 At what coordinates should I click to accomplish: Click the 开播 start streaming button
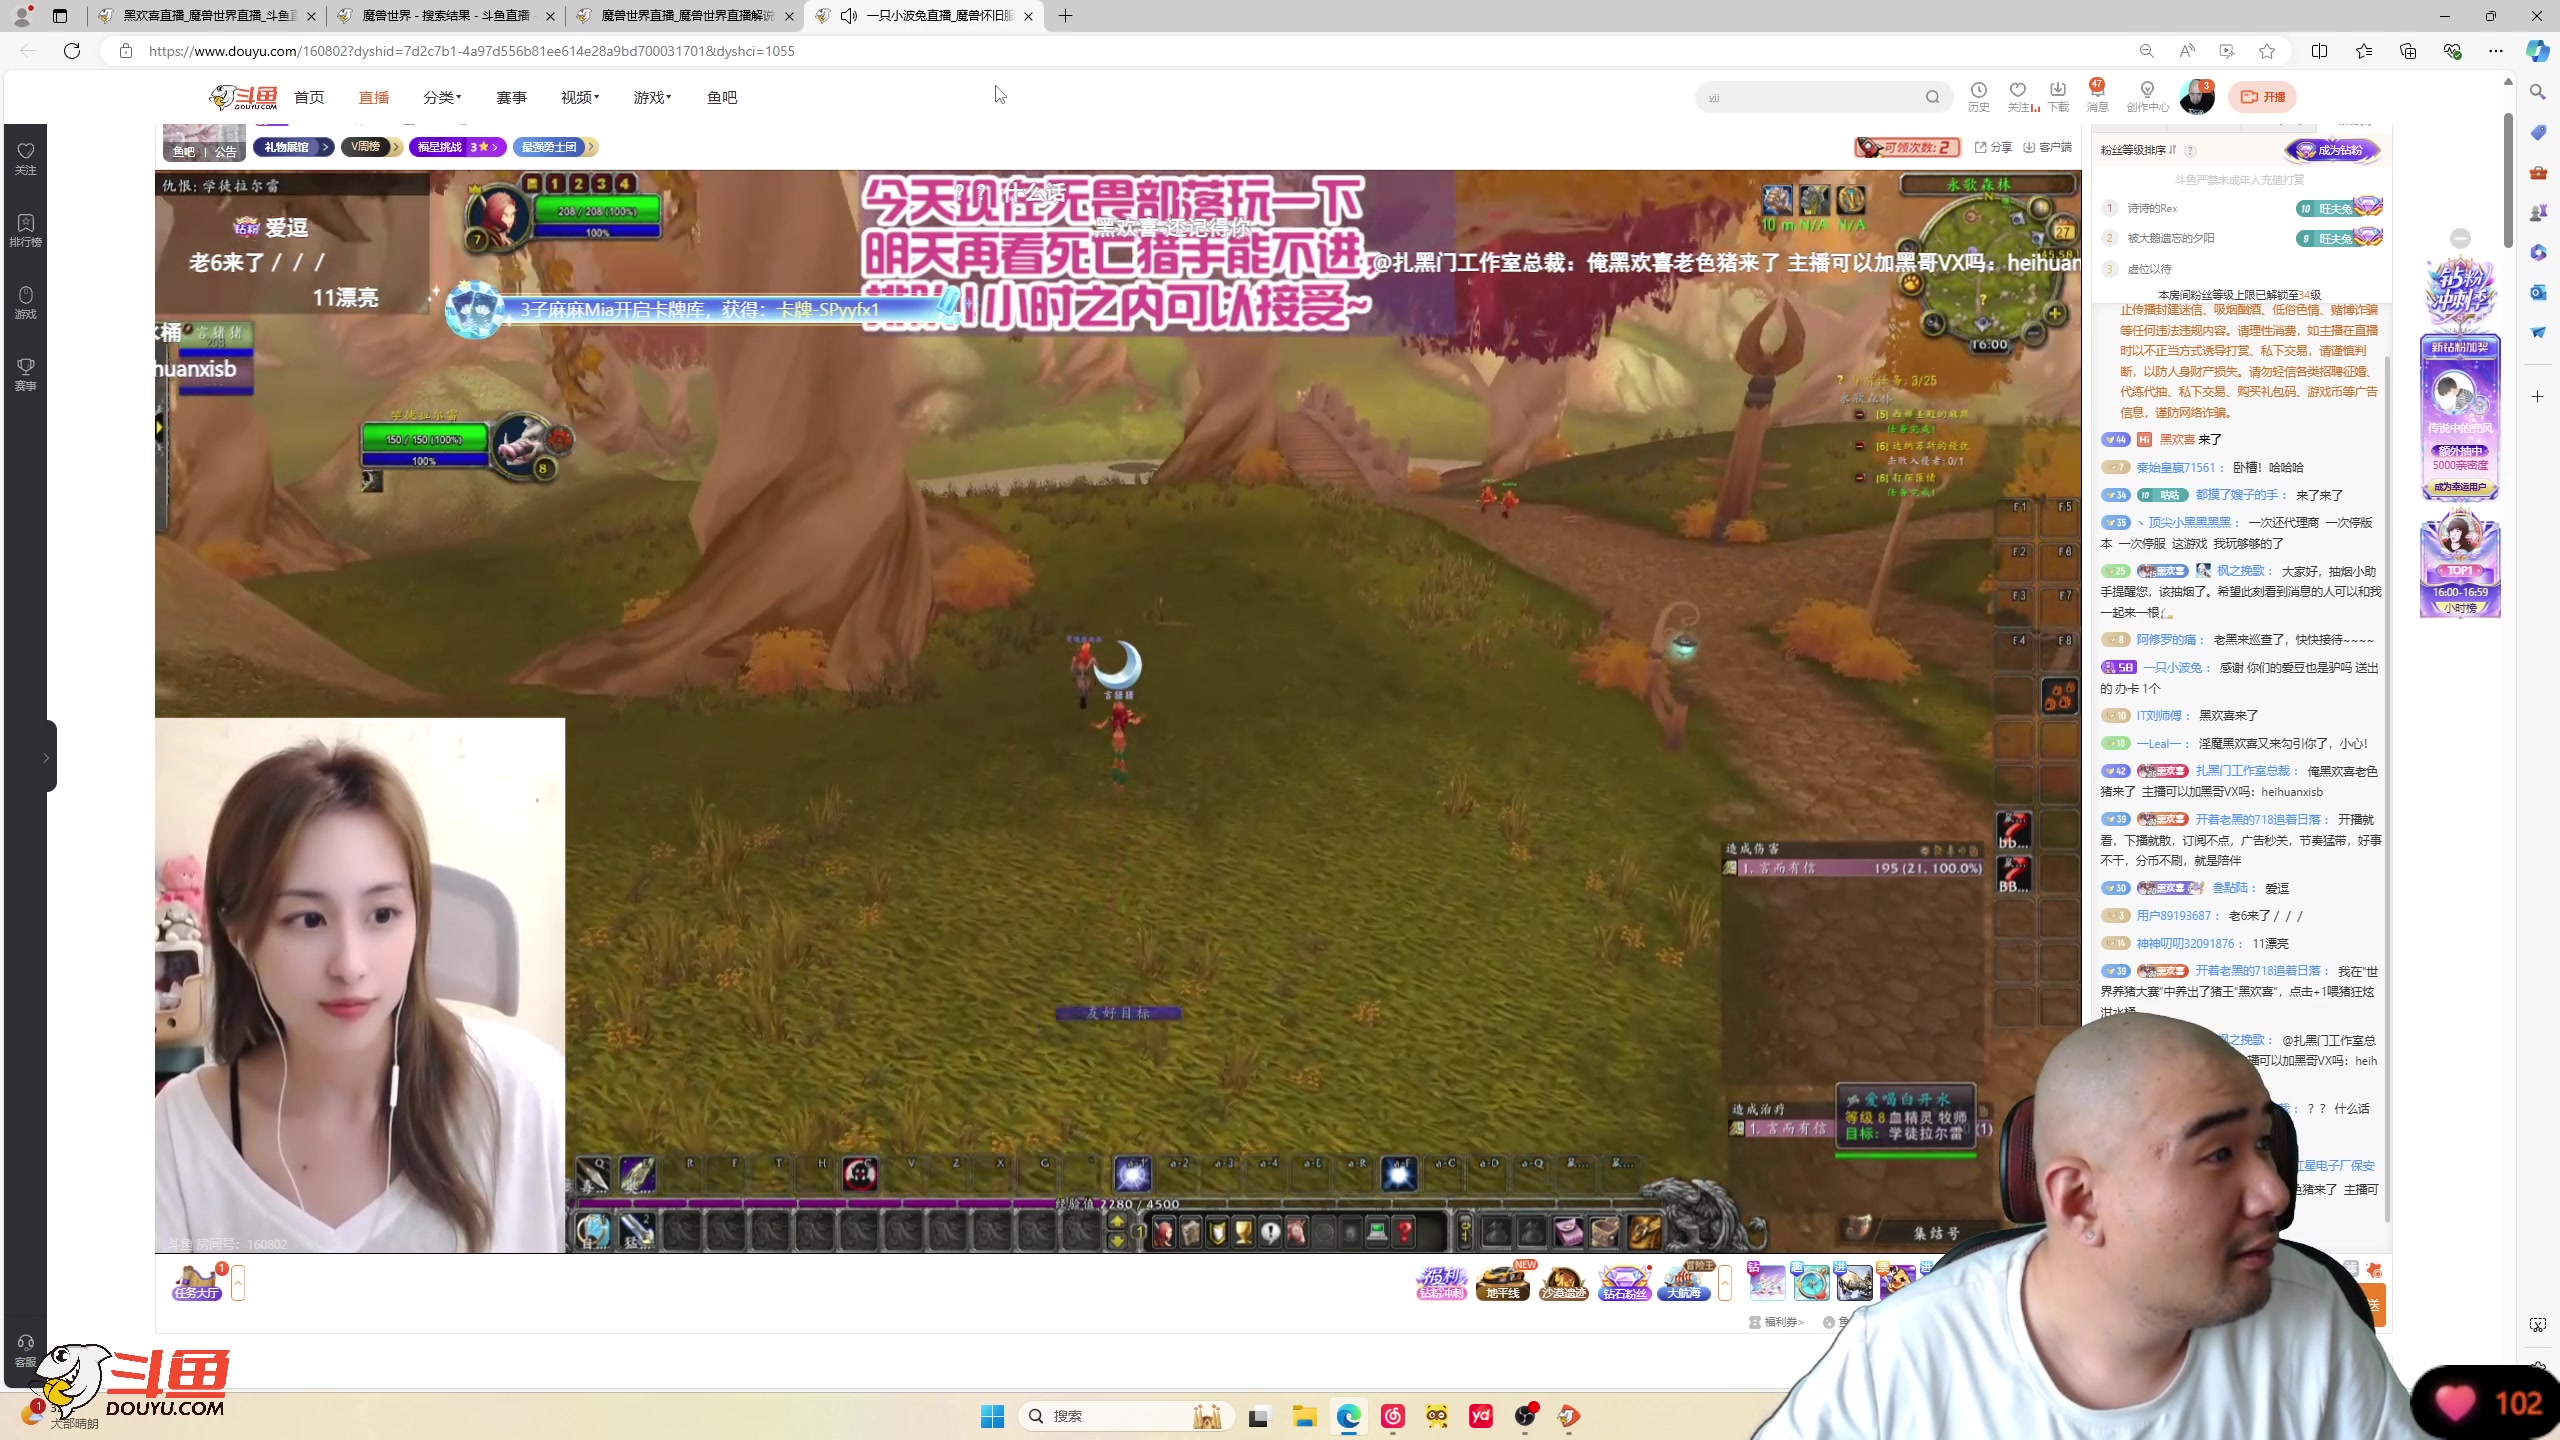2262,97
